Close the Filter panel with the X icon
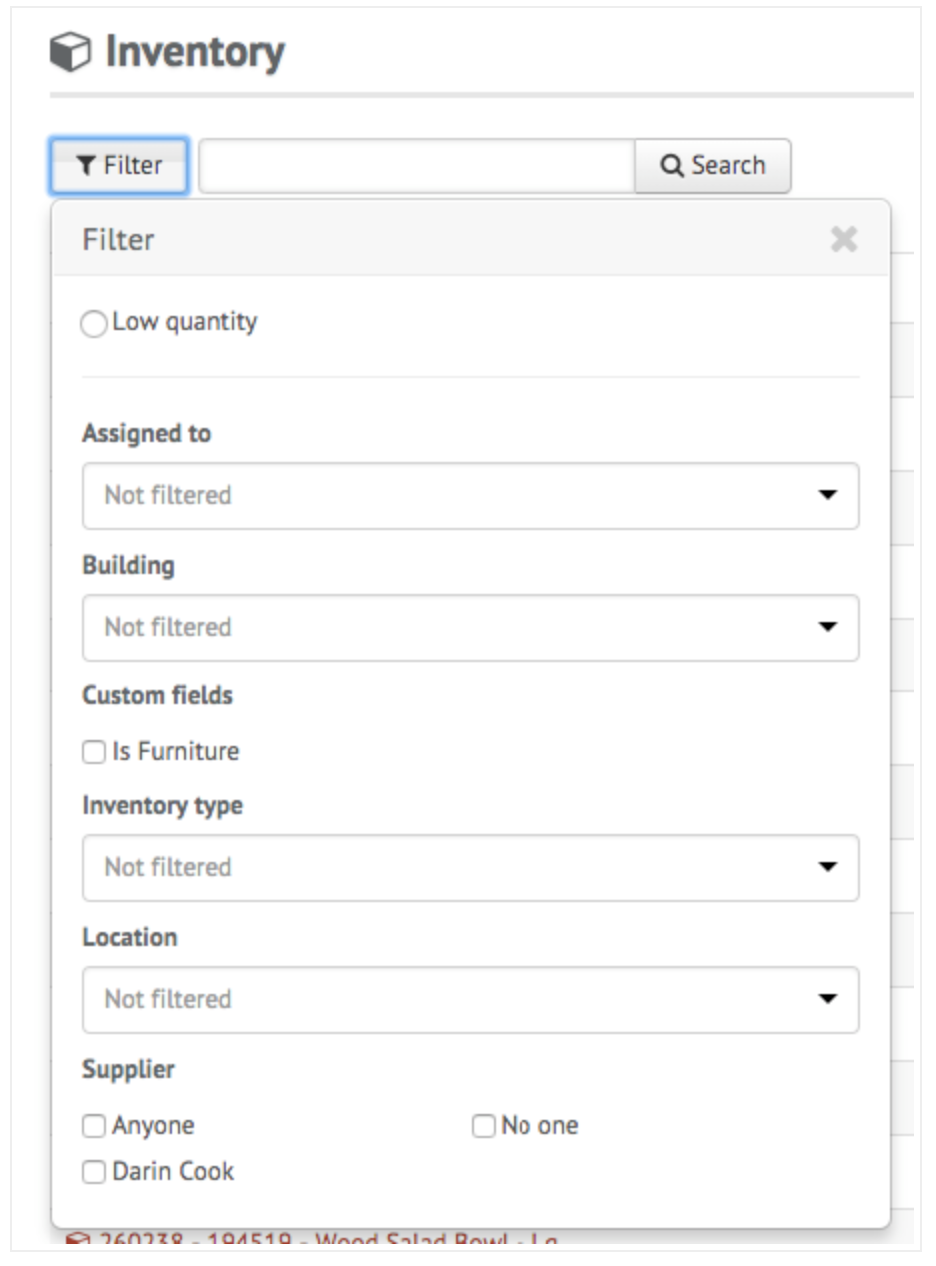 click(843, 239)
